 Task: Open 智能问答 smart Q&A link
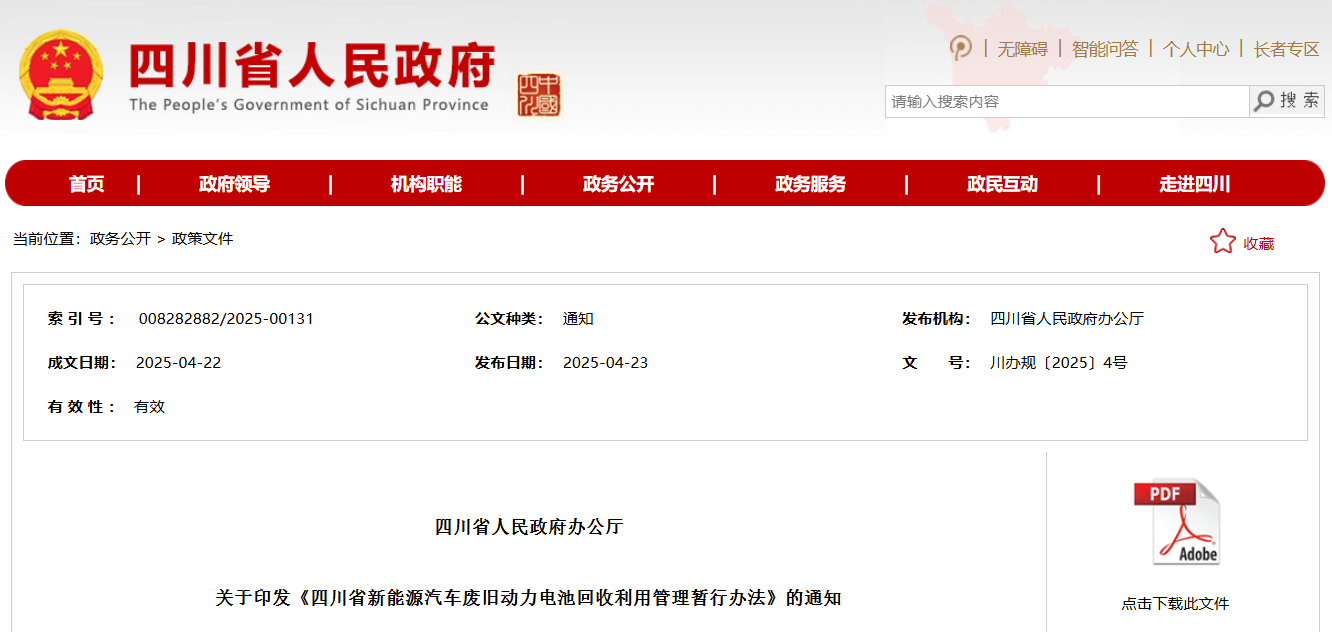pos(1105,49)
